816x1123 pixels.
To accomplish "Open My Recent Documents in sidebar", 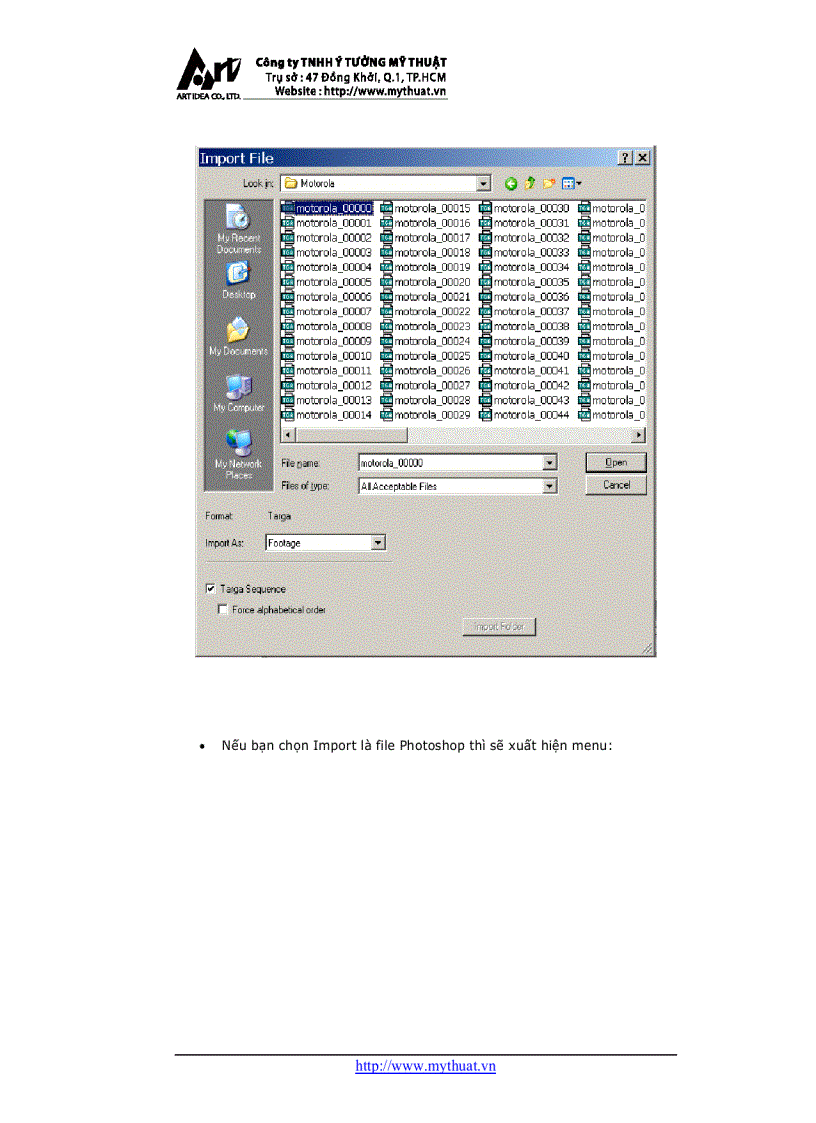I will 238,228.
